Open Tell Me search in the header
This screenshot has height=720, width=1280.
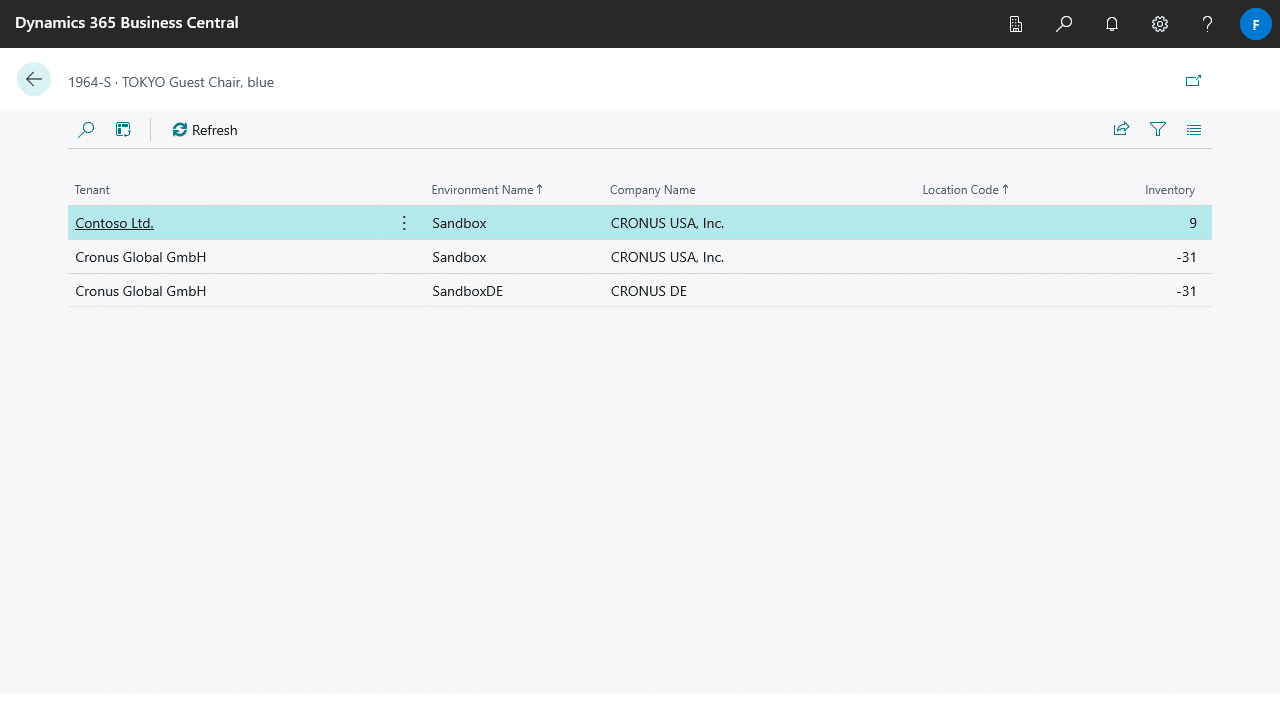[x=1064, y=24]
